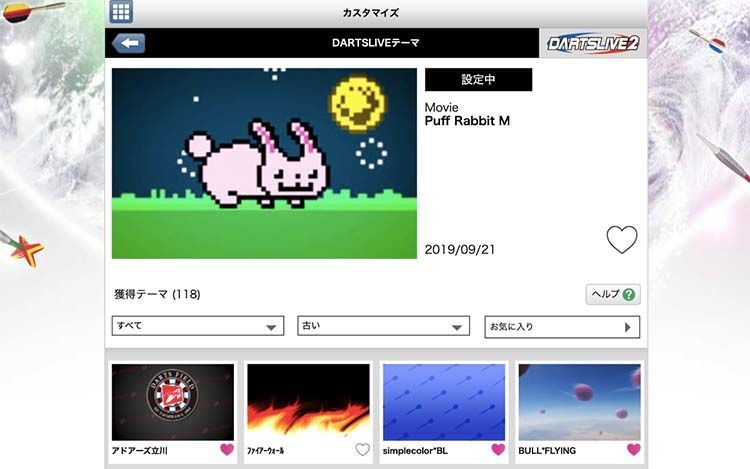The image size is (750, 469).
Task: Click the カスタマイズ header title
Action: (x=371, y=13)
